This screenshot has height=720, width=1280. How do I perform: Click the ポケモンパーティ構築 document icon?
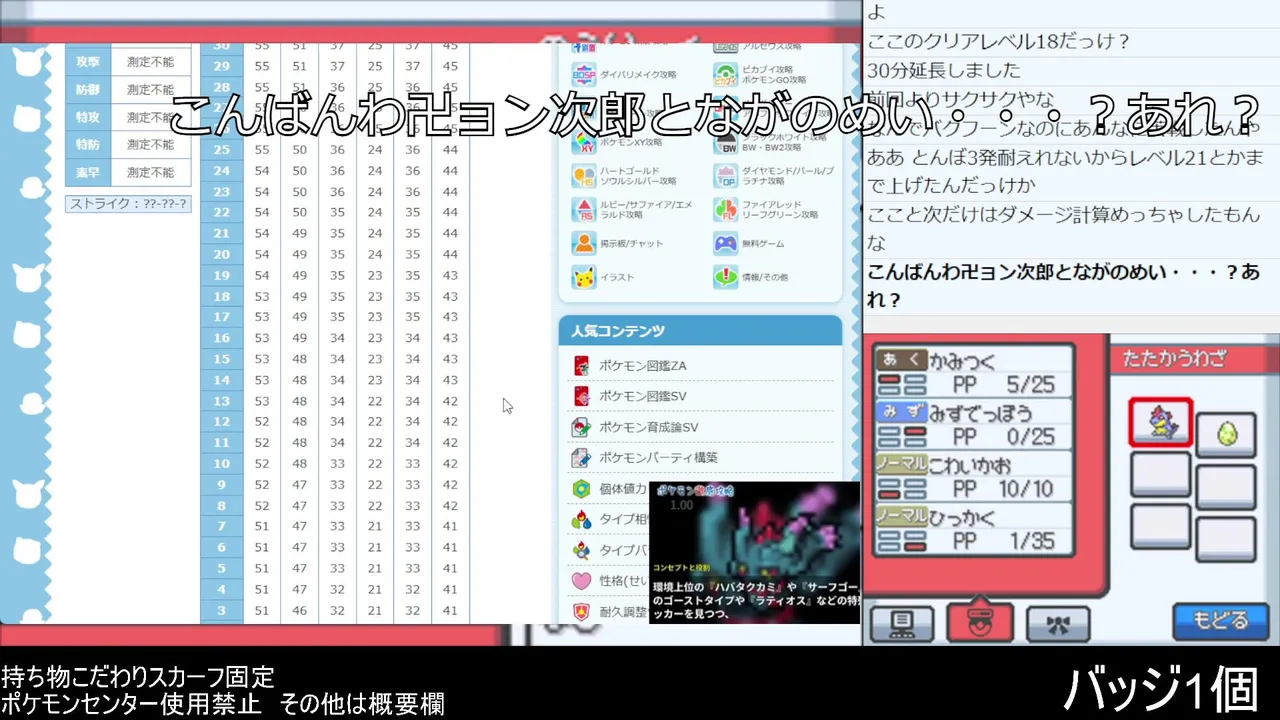[x=581, y=458]
